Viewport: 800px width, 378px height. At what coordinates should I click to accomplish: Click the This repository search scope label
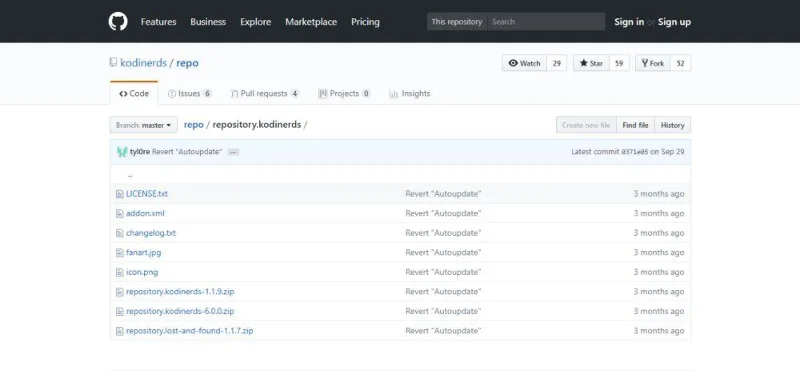457,22
